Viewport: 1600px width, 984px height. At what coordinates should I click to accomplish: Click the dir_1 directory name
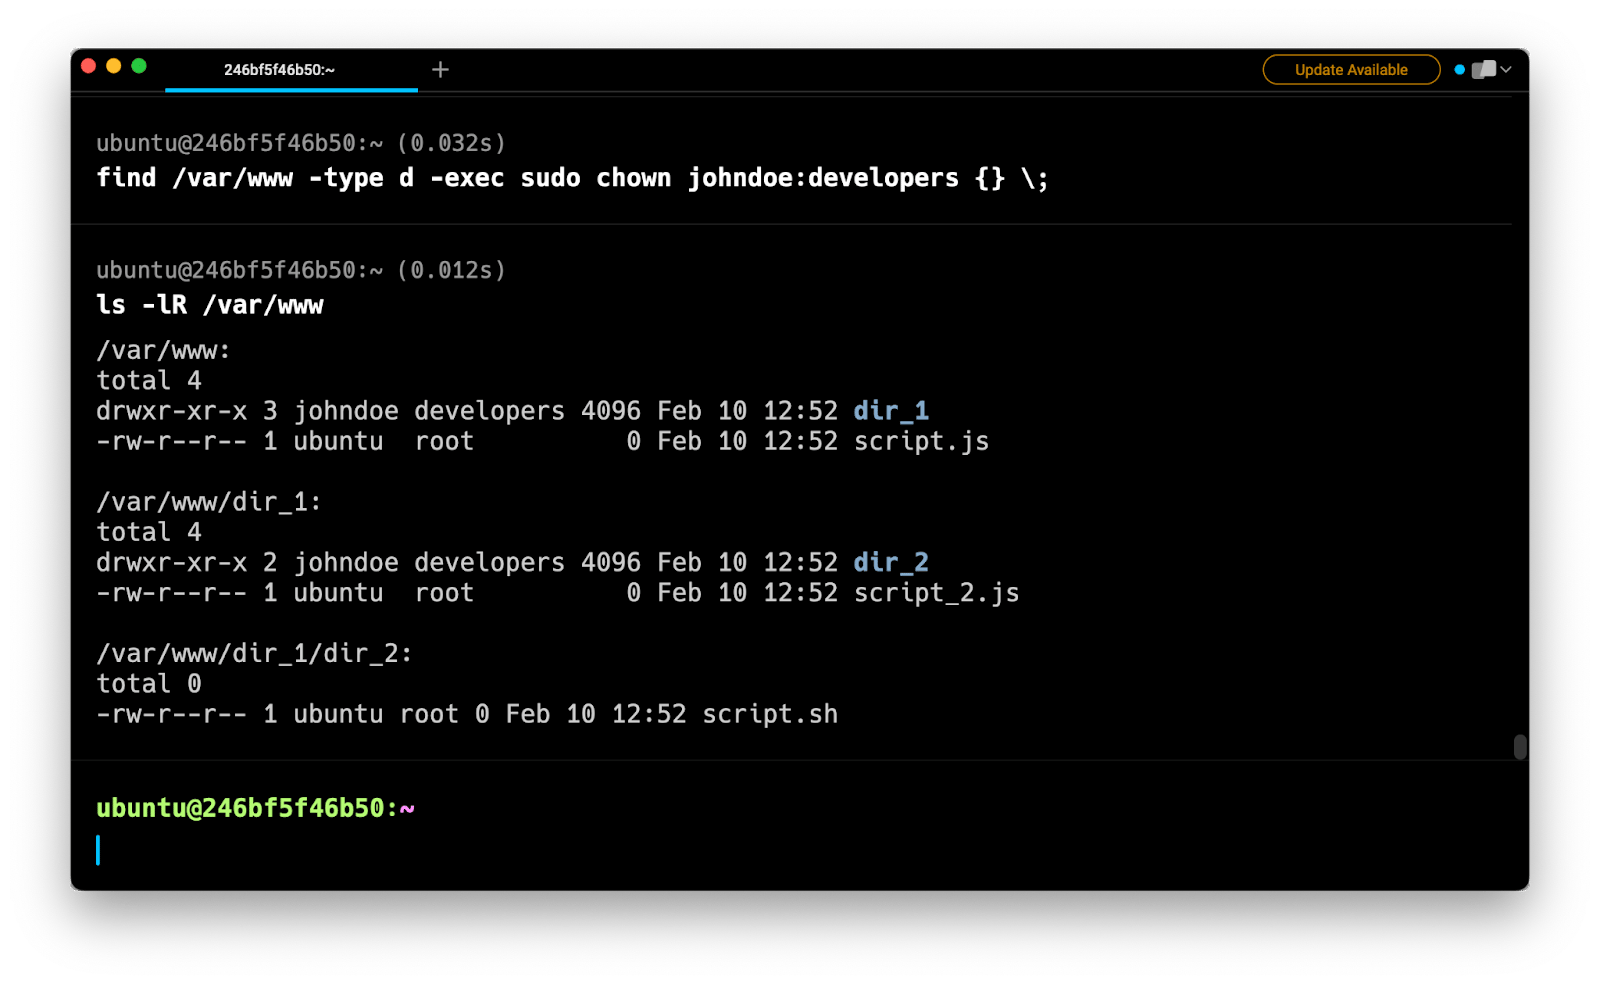[891, 411]
